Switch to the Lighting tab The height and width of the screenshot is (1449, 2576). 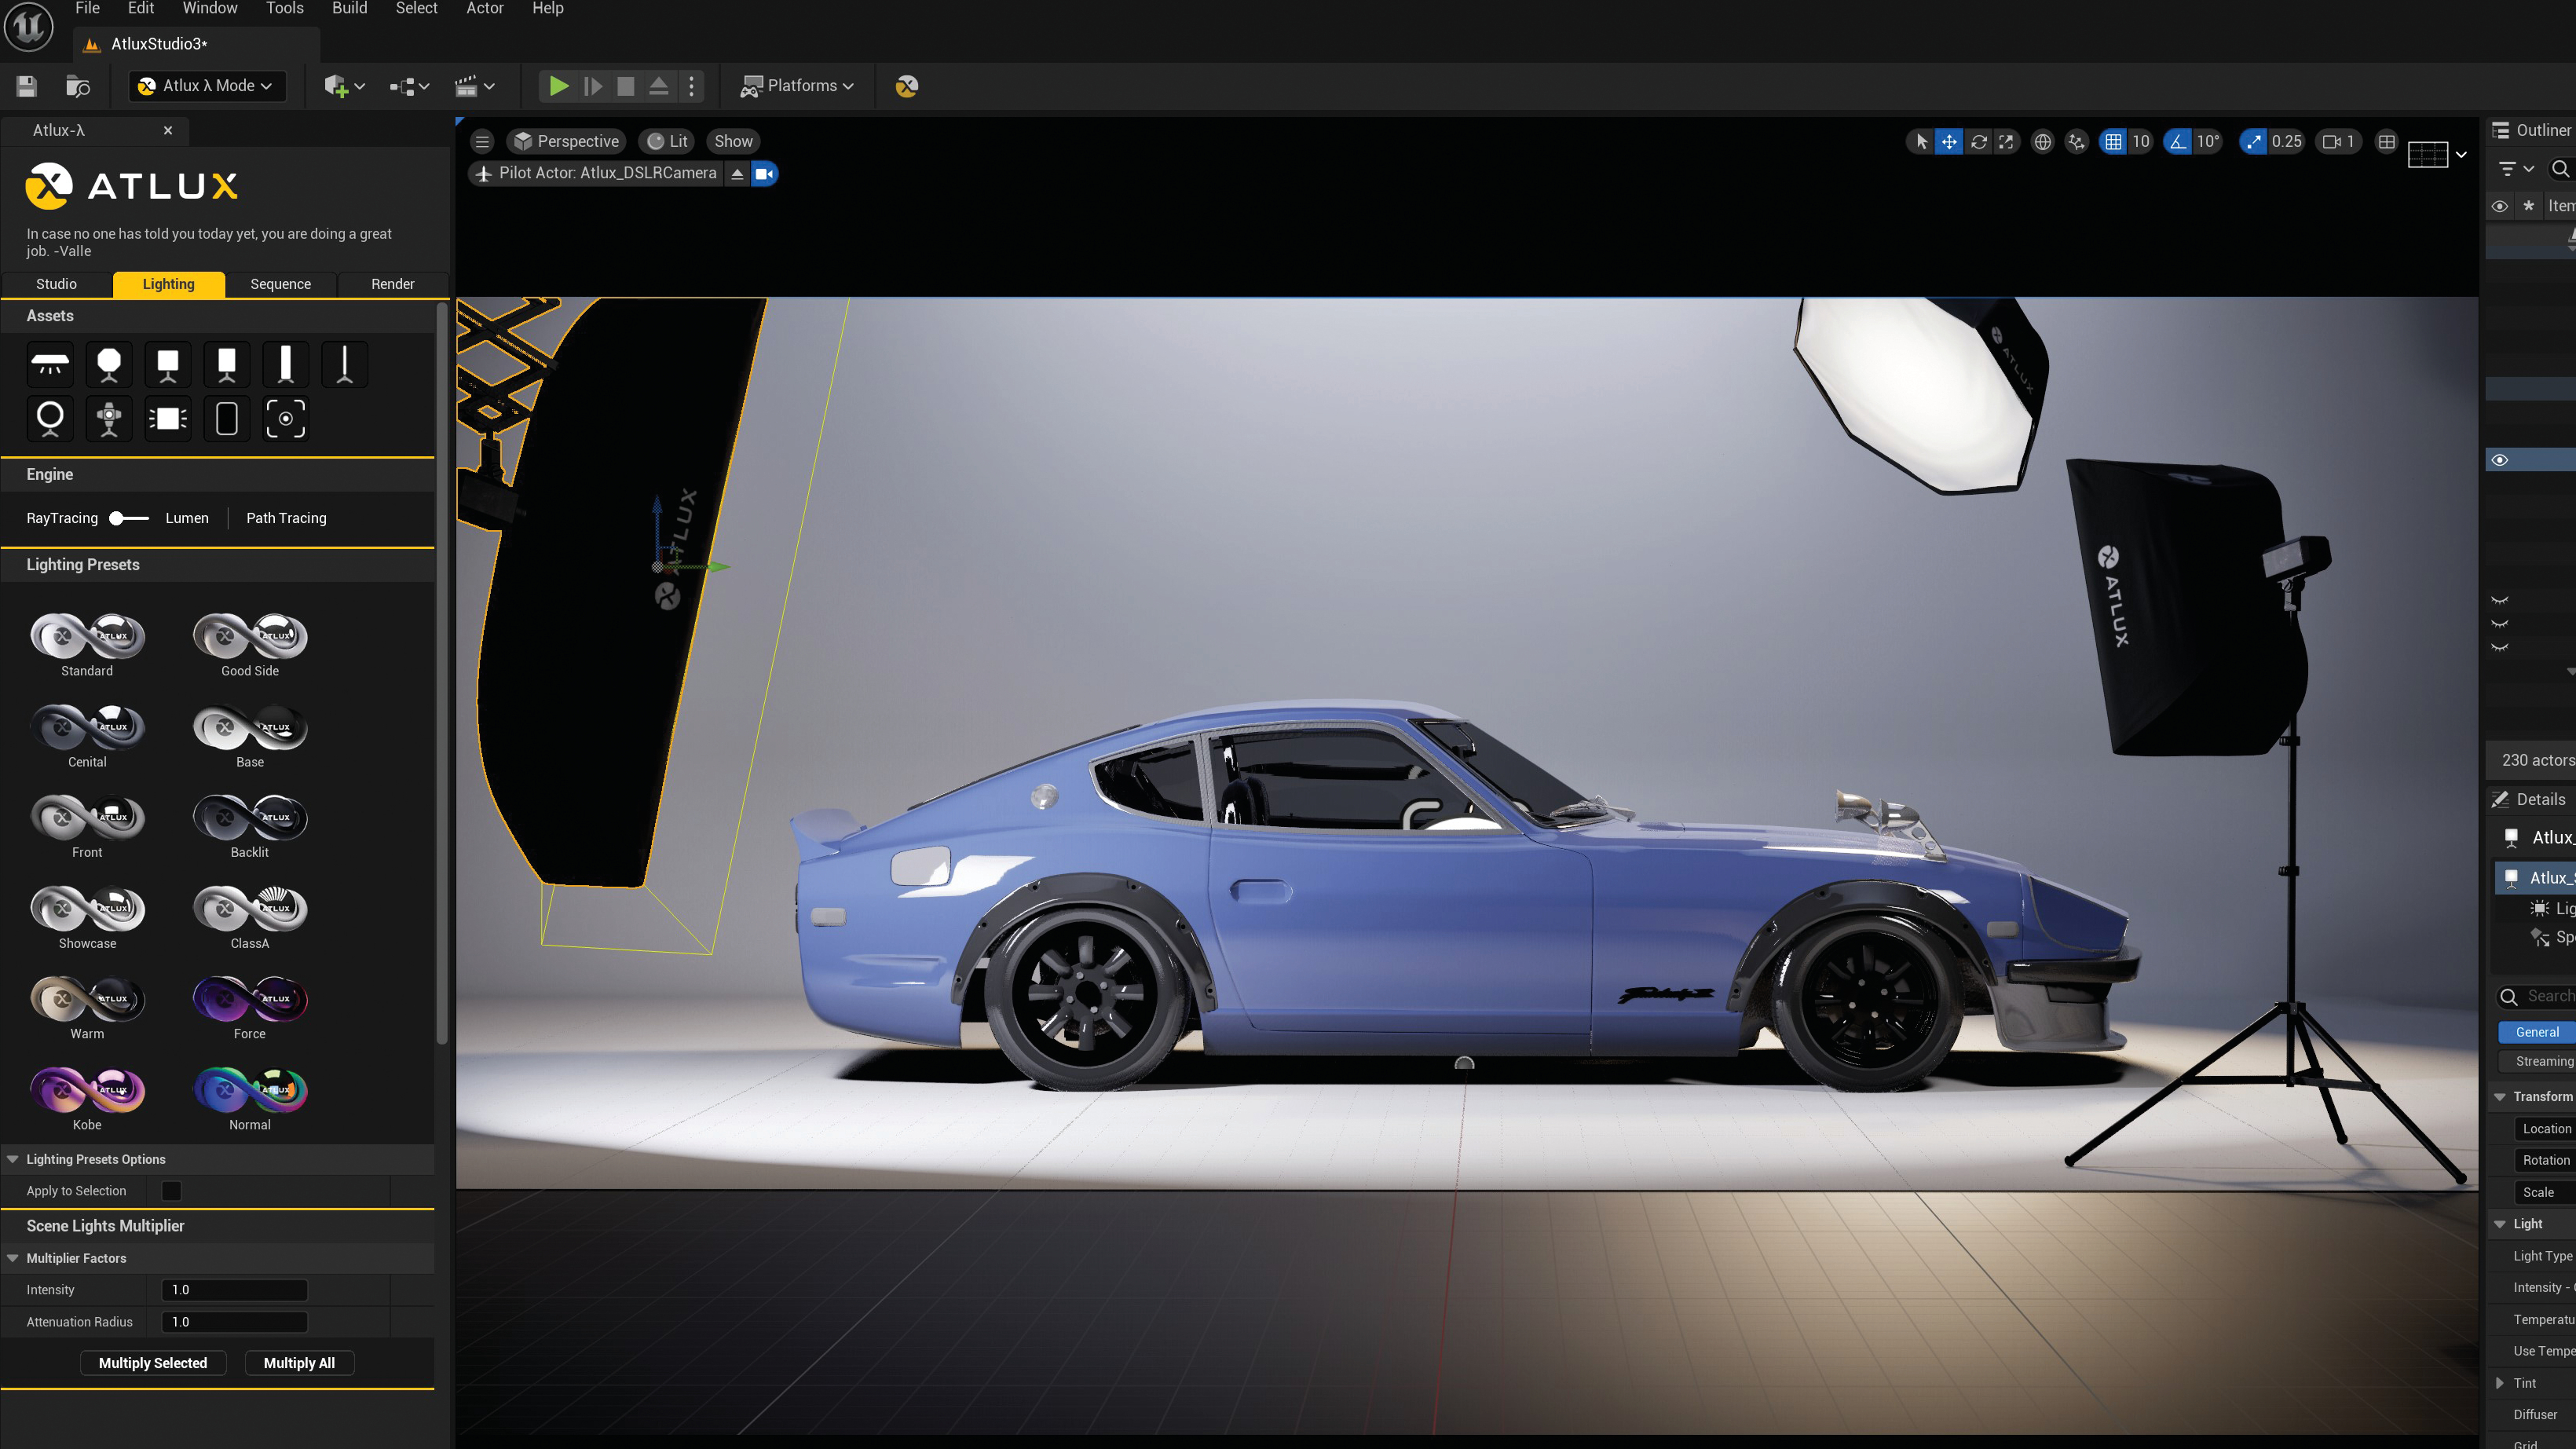(168, 283)
